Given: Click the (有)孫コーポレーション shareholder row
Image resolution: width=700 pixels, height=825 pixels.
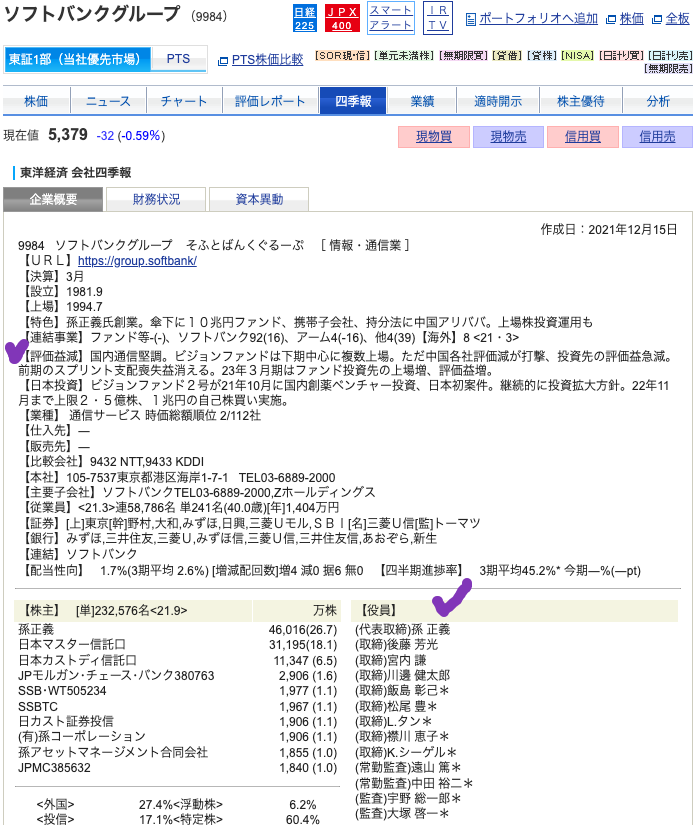Looking at the screenshot, I should click(177, 737).
